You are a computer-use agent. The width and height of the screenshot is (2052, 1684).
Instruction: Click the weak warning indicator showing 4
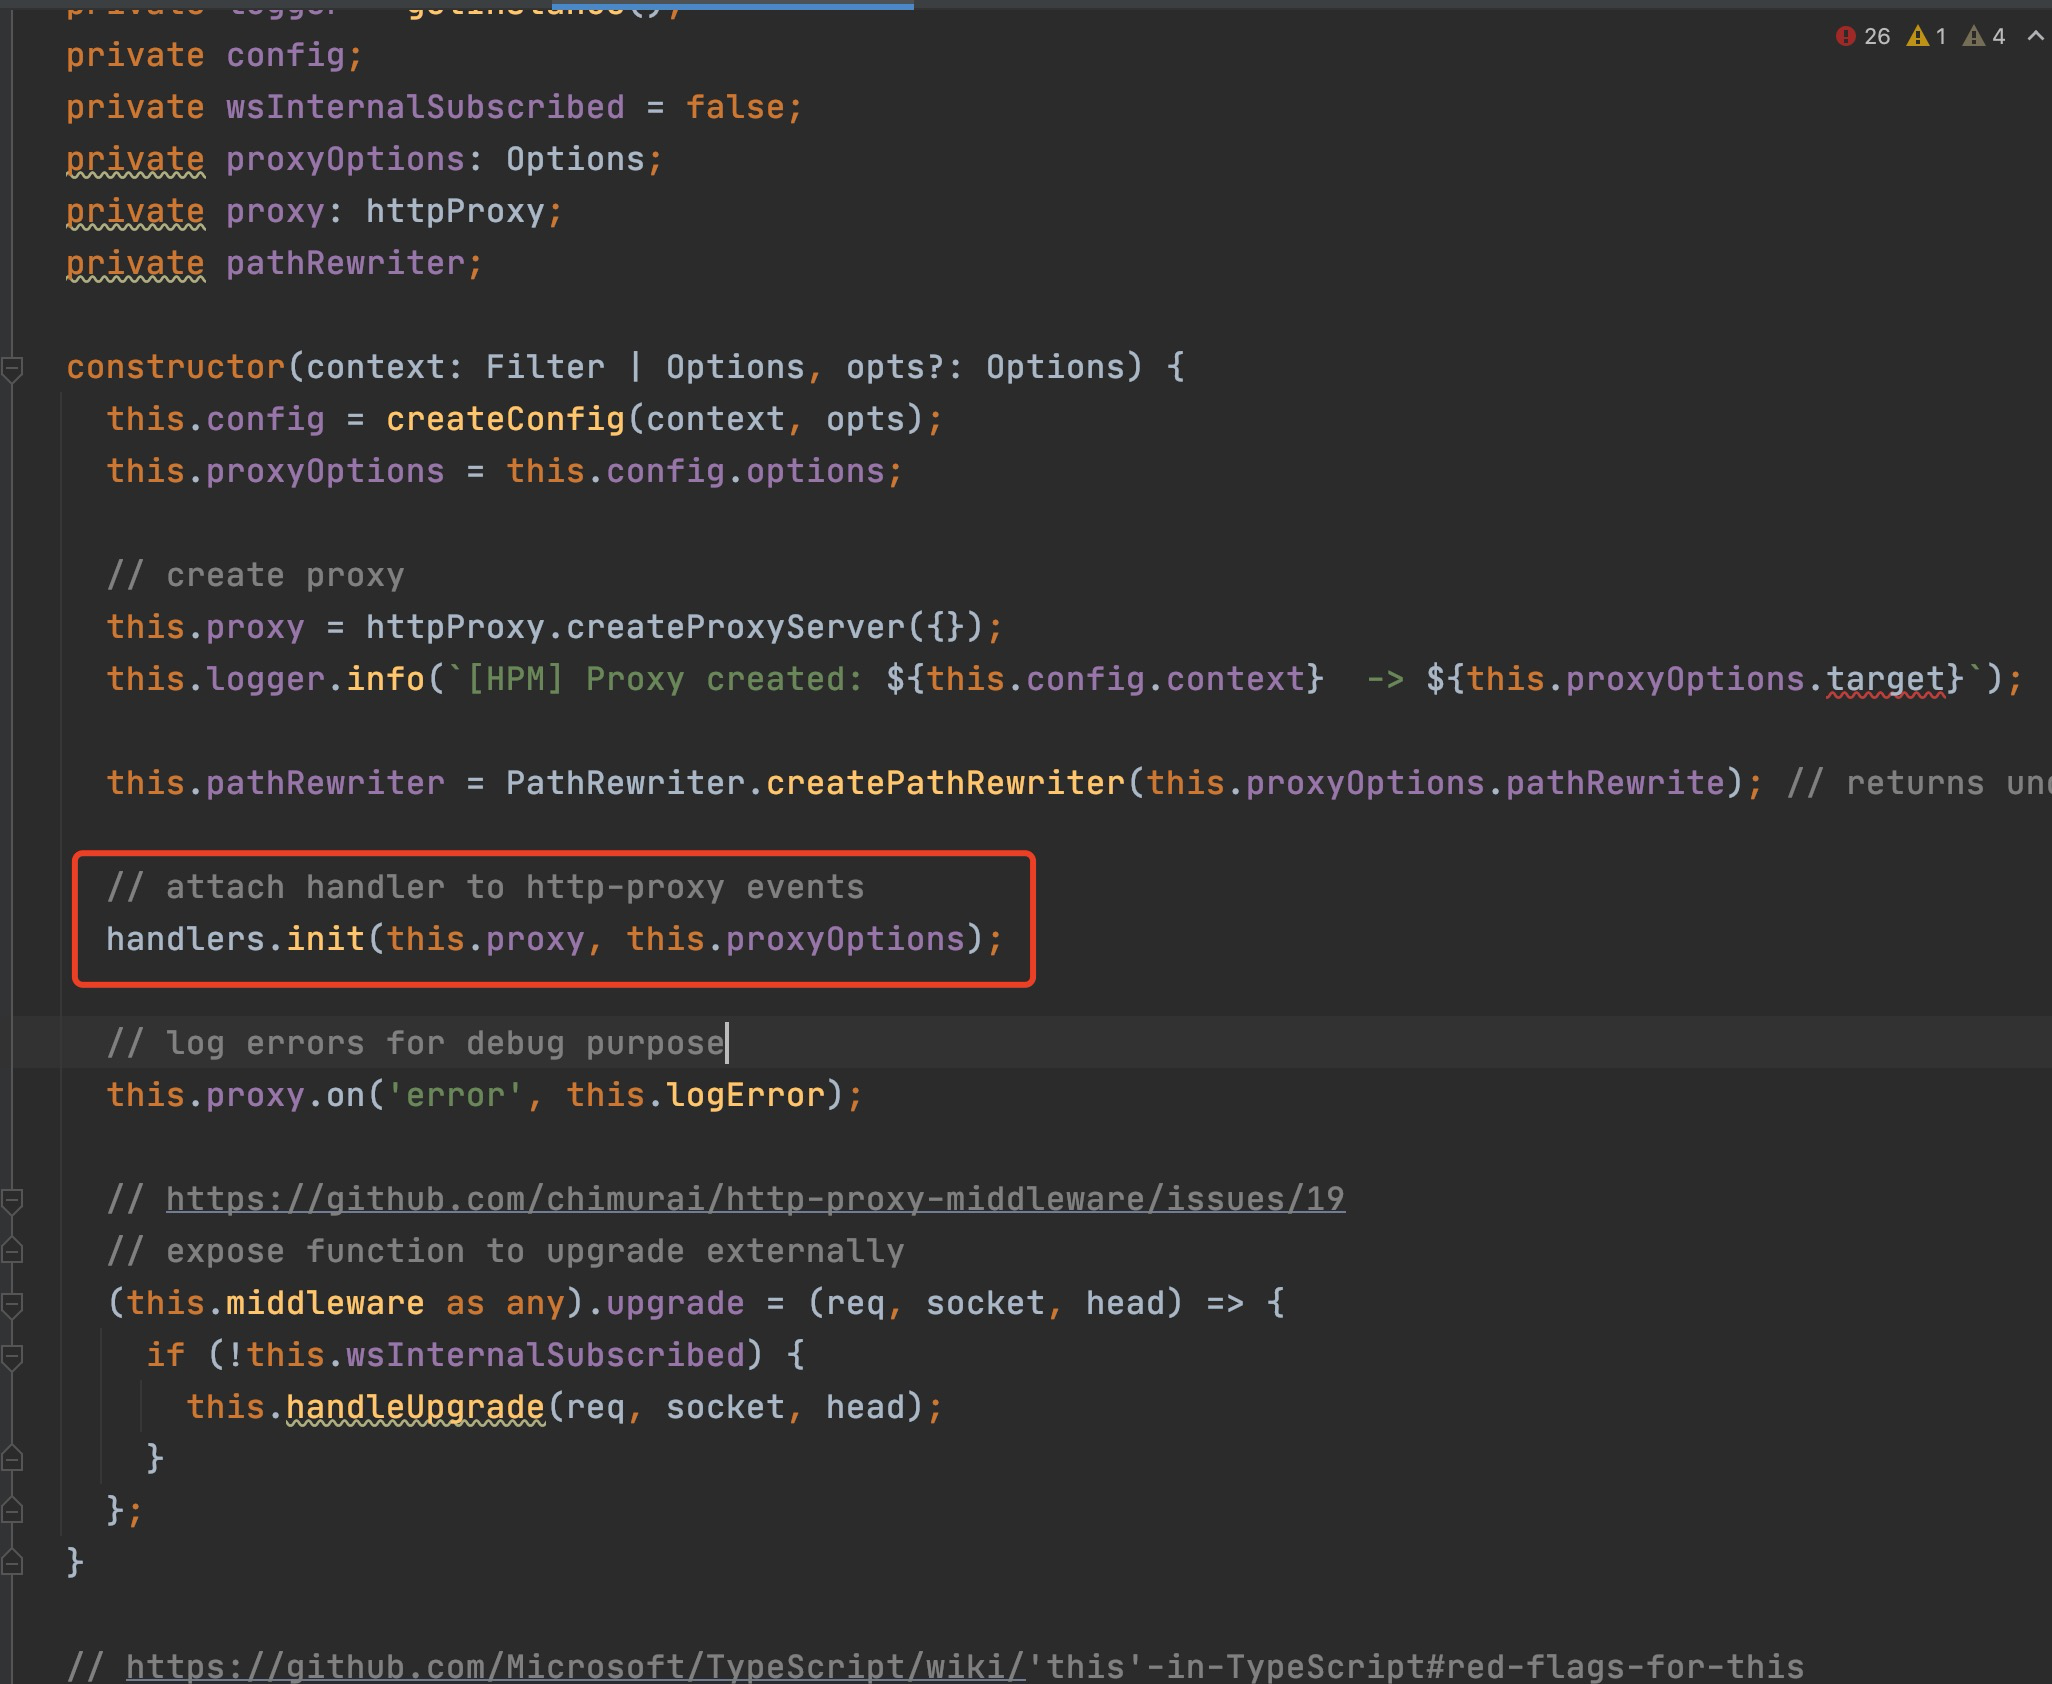tap(1984, 37)
